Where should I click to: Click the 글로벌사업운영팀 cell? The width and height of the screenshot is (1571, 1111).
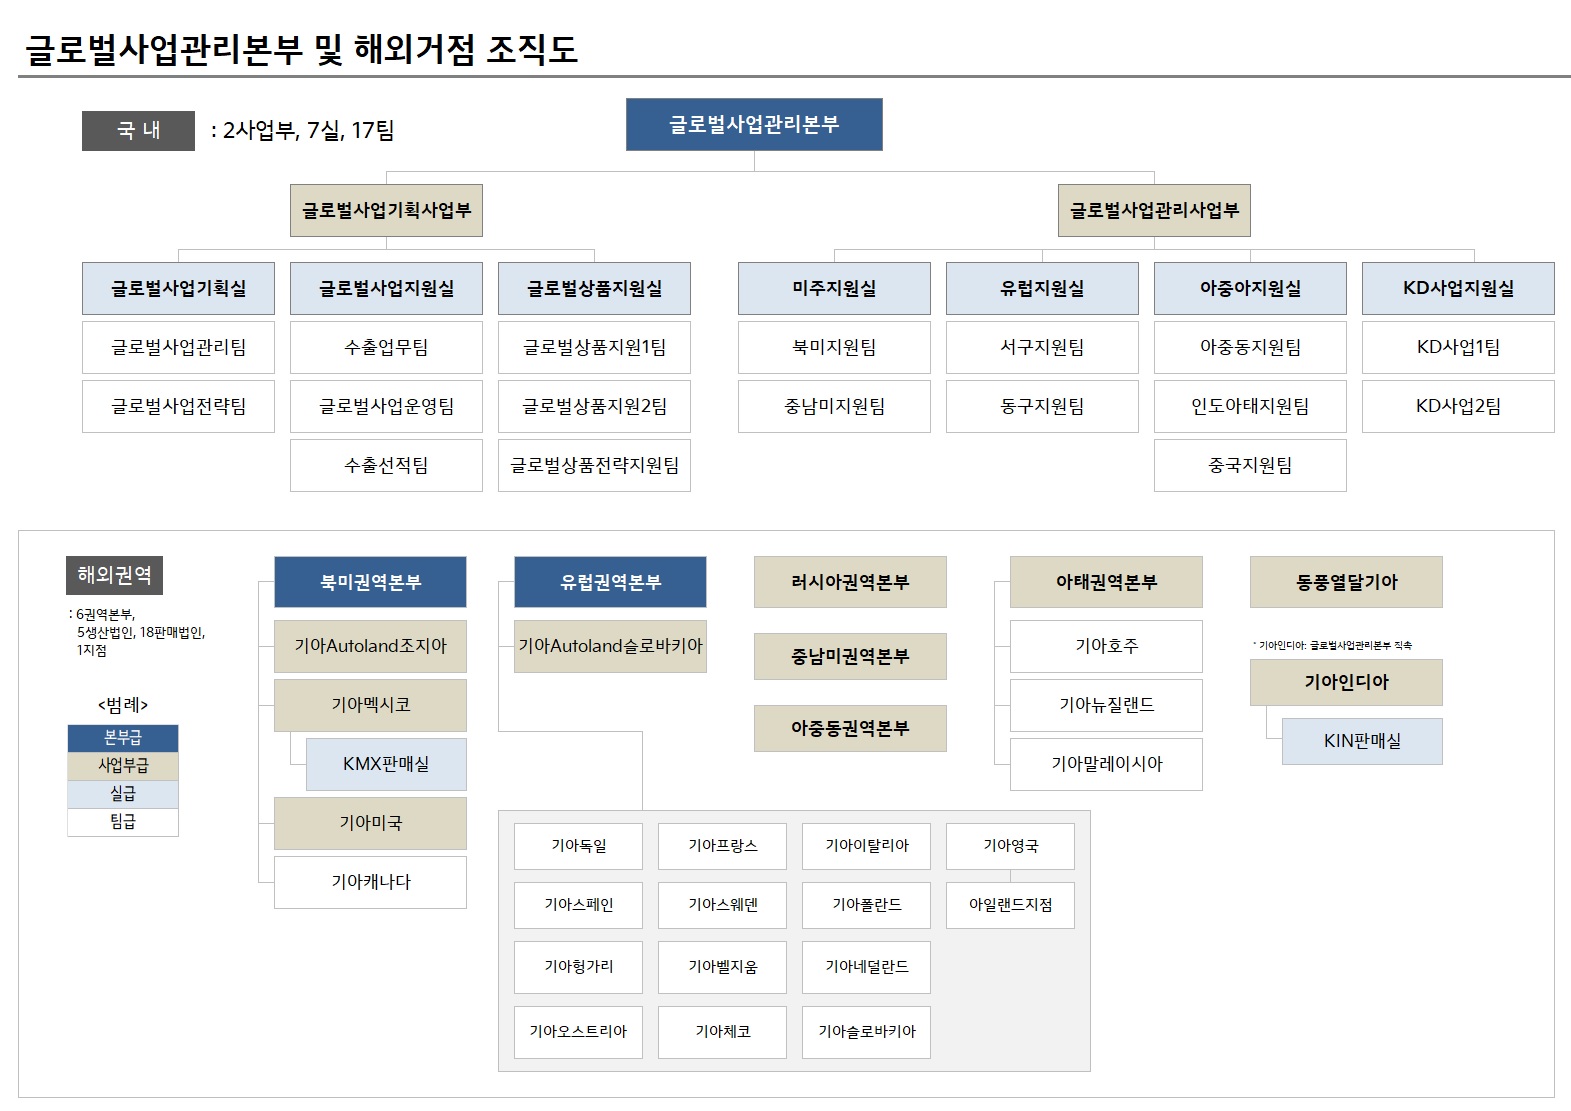pyautogui.click(x=386, y=406)
